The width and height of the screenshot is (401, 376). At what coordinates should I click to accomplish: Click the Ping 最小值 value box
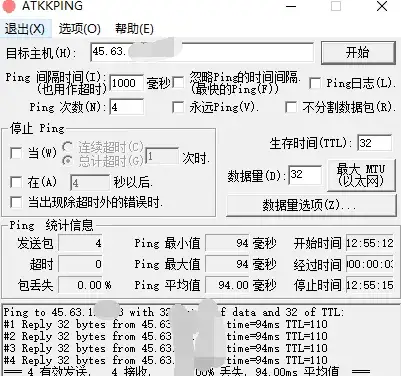click(227, 243)
